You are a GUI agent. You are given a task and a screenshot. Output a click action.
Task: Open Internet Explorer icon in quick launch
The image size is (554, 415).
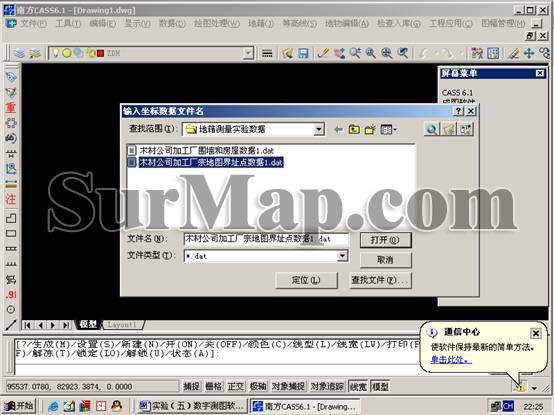click(53, 406)
